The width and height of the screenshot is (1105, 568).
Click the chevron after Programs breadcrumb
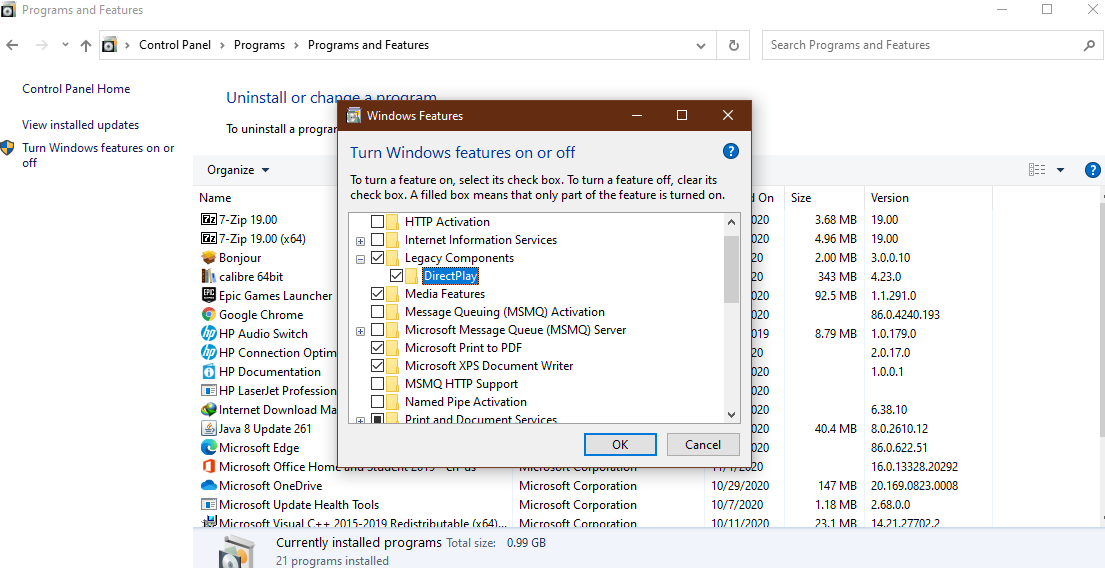[x=296, y=45]
